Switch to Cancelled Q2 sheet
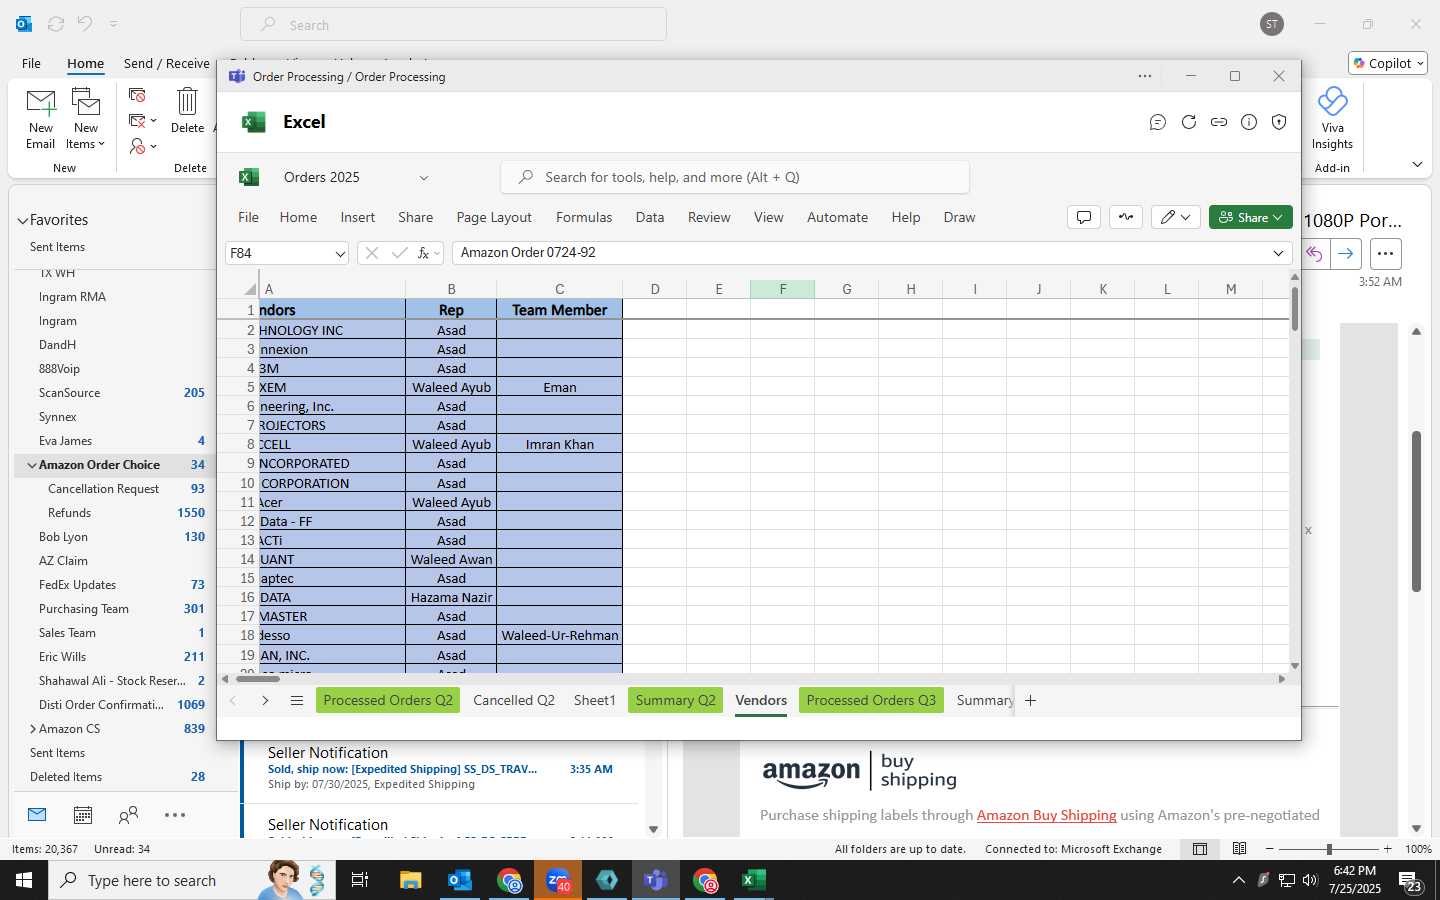 pos(514,700)
